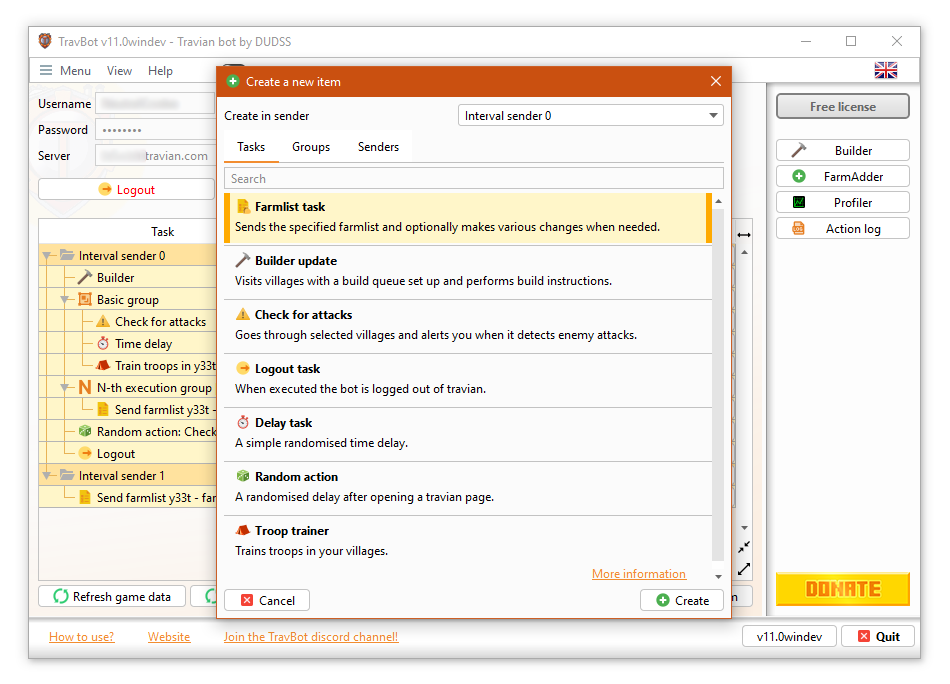
Task: Click warning icon beside Check for attacks in tree
Action: pos(103,322)
